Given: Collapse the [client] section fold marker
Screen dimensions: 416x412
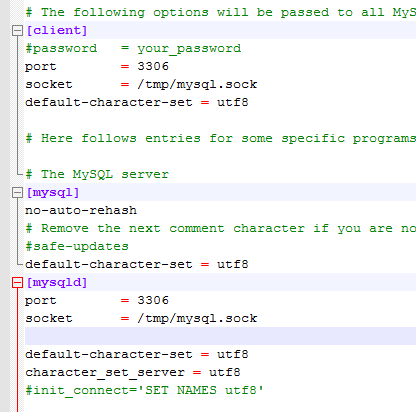Looking at the screenshot, I should coord(17,31).
